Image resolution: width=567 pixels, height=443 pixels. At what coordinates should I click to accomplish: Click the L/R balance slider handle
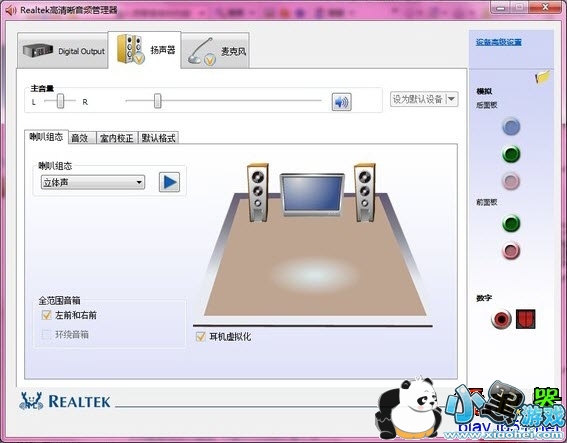coord(60,101)
